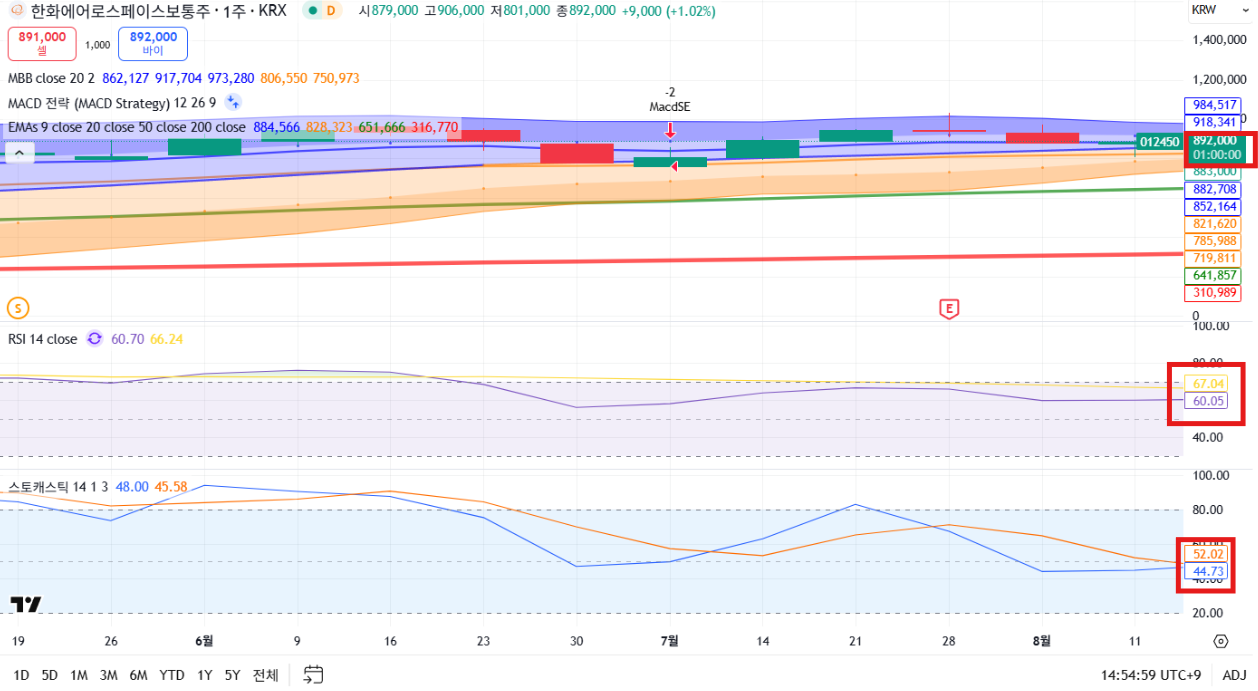The width and height of the screenshot is (1258, 691).
Task: Collapse the indicator legend with chevron
Action: click(19, 154)
